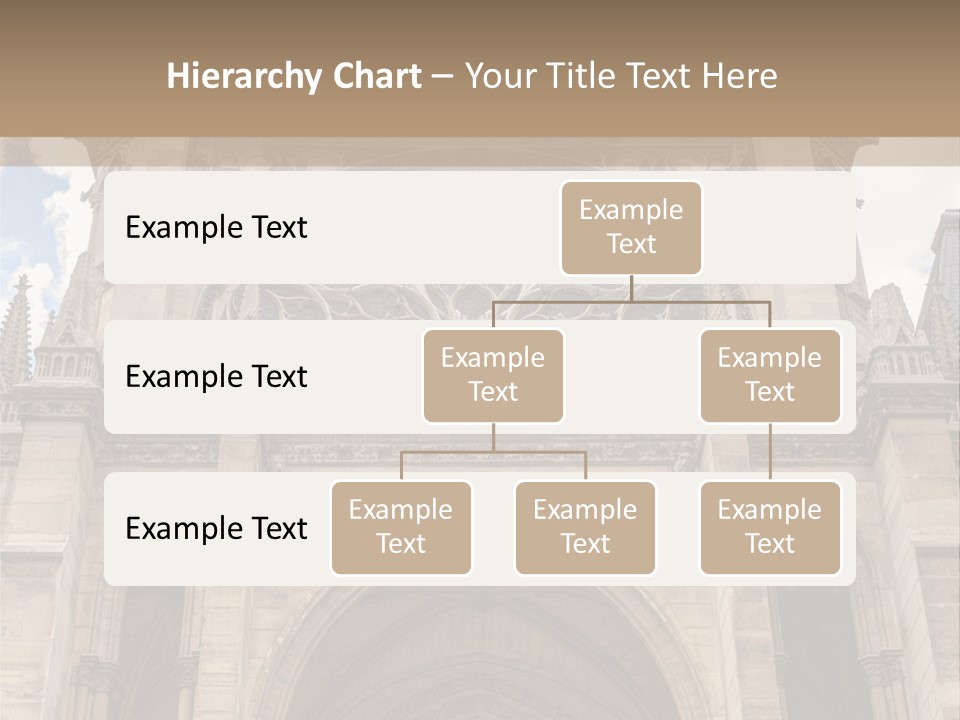Select the third row 'Example Text' label

[x=216, y=529]
